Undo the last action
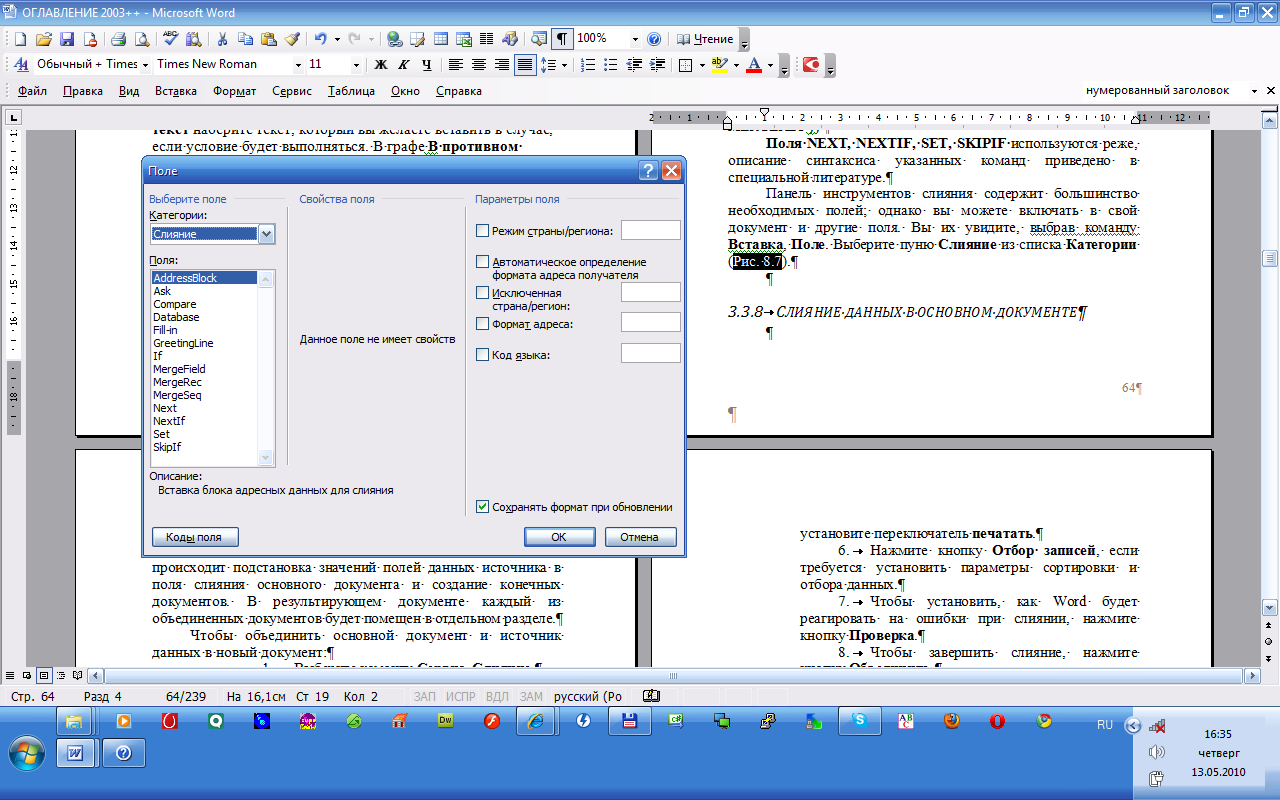Screen dimensions: 1280x800 (x=320, y=39)
